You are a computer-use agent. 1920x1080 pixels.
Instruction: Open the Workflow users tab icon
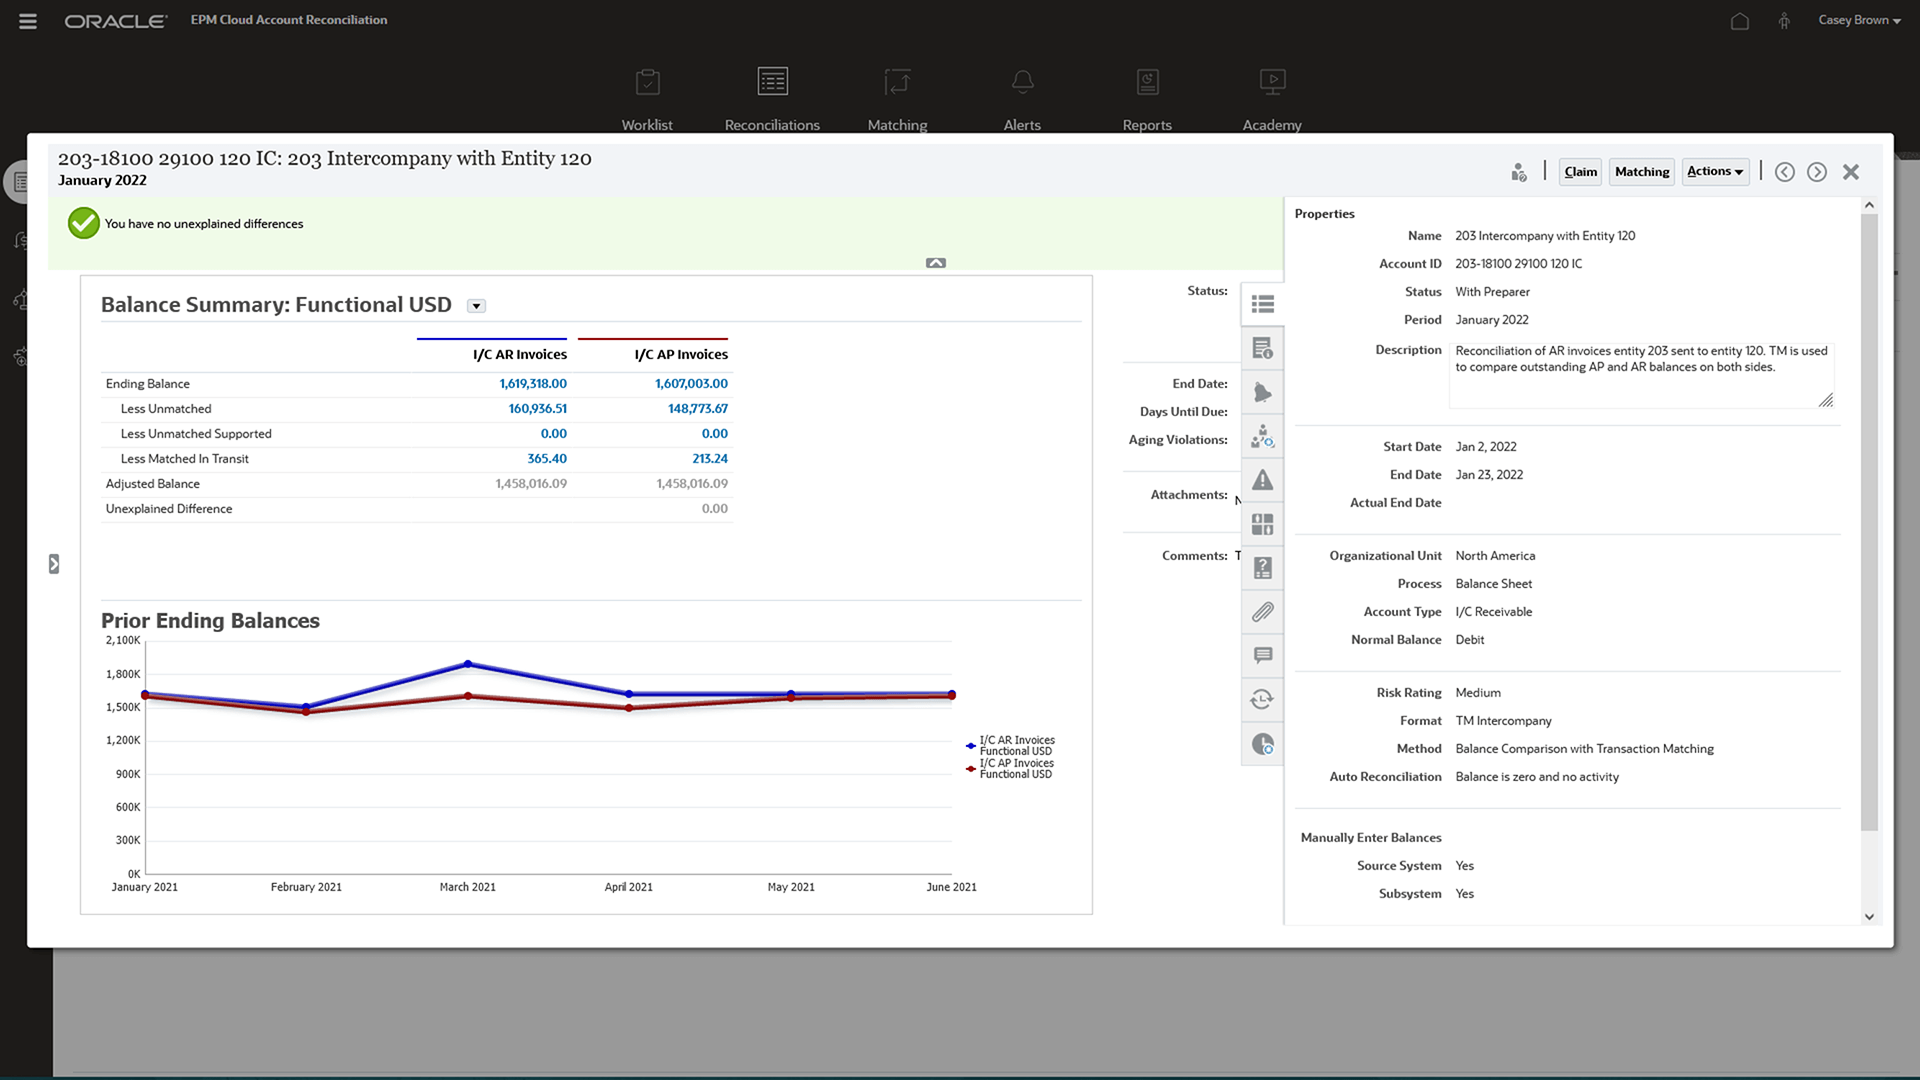[x=1262, y=436]
